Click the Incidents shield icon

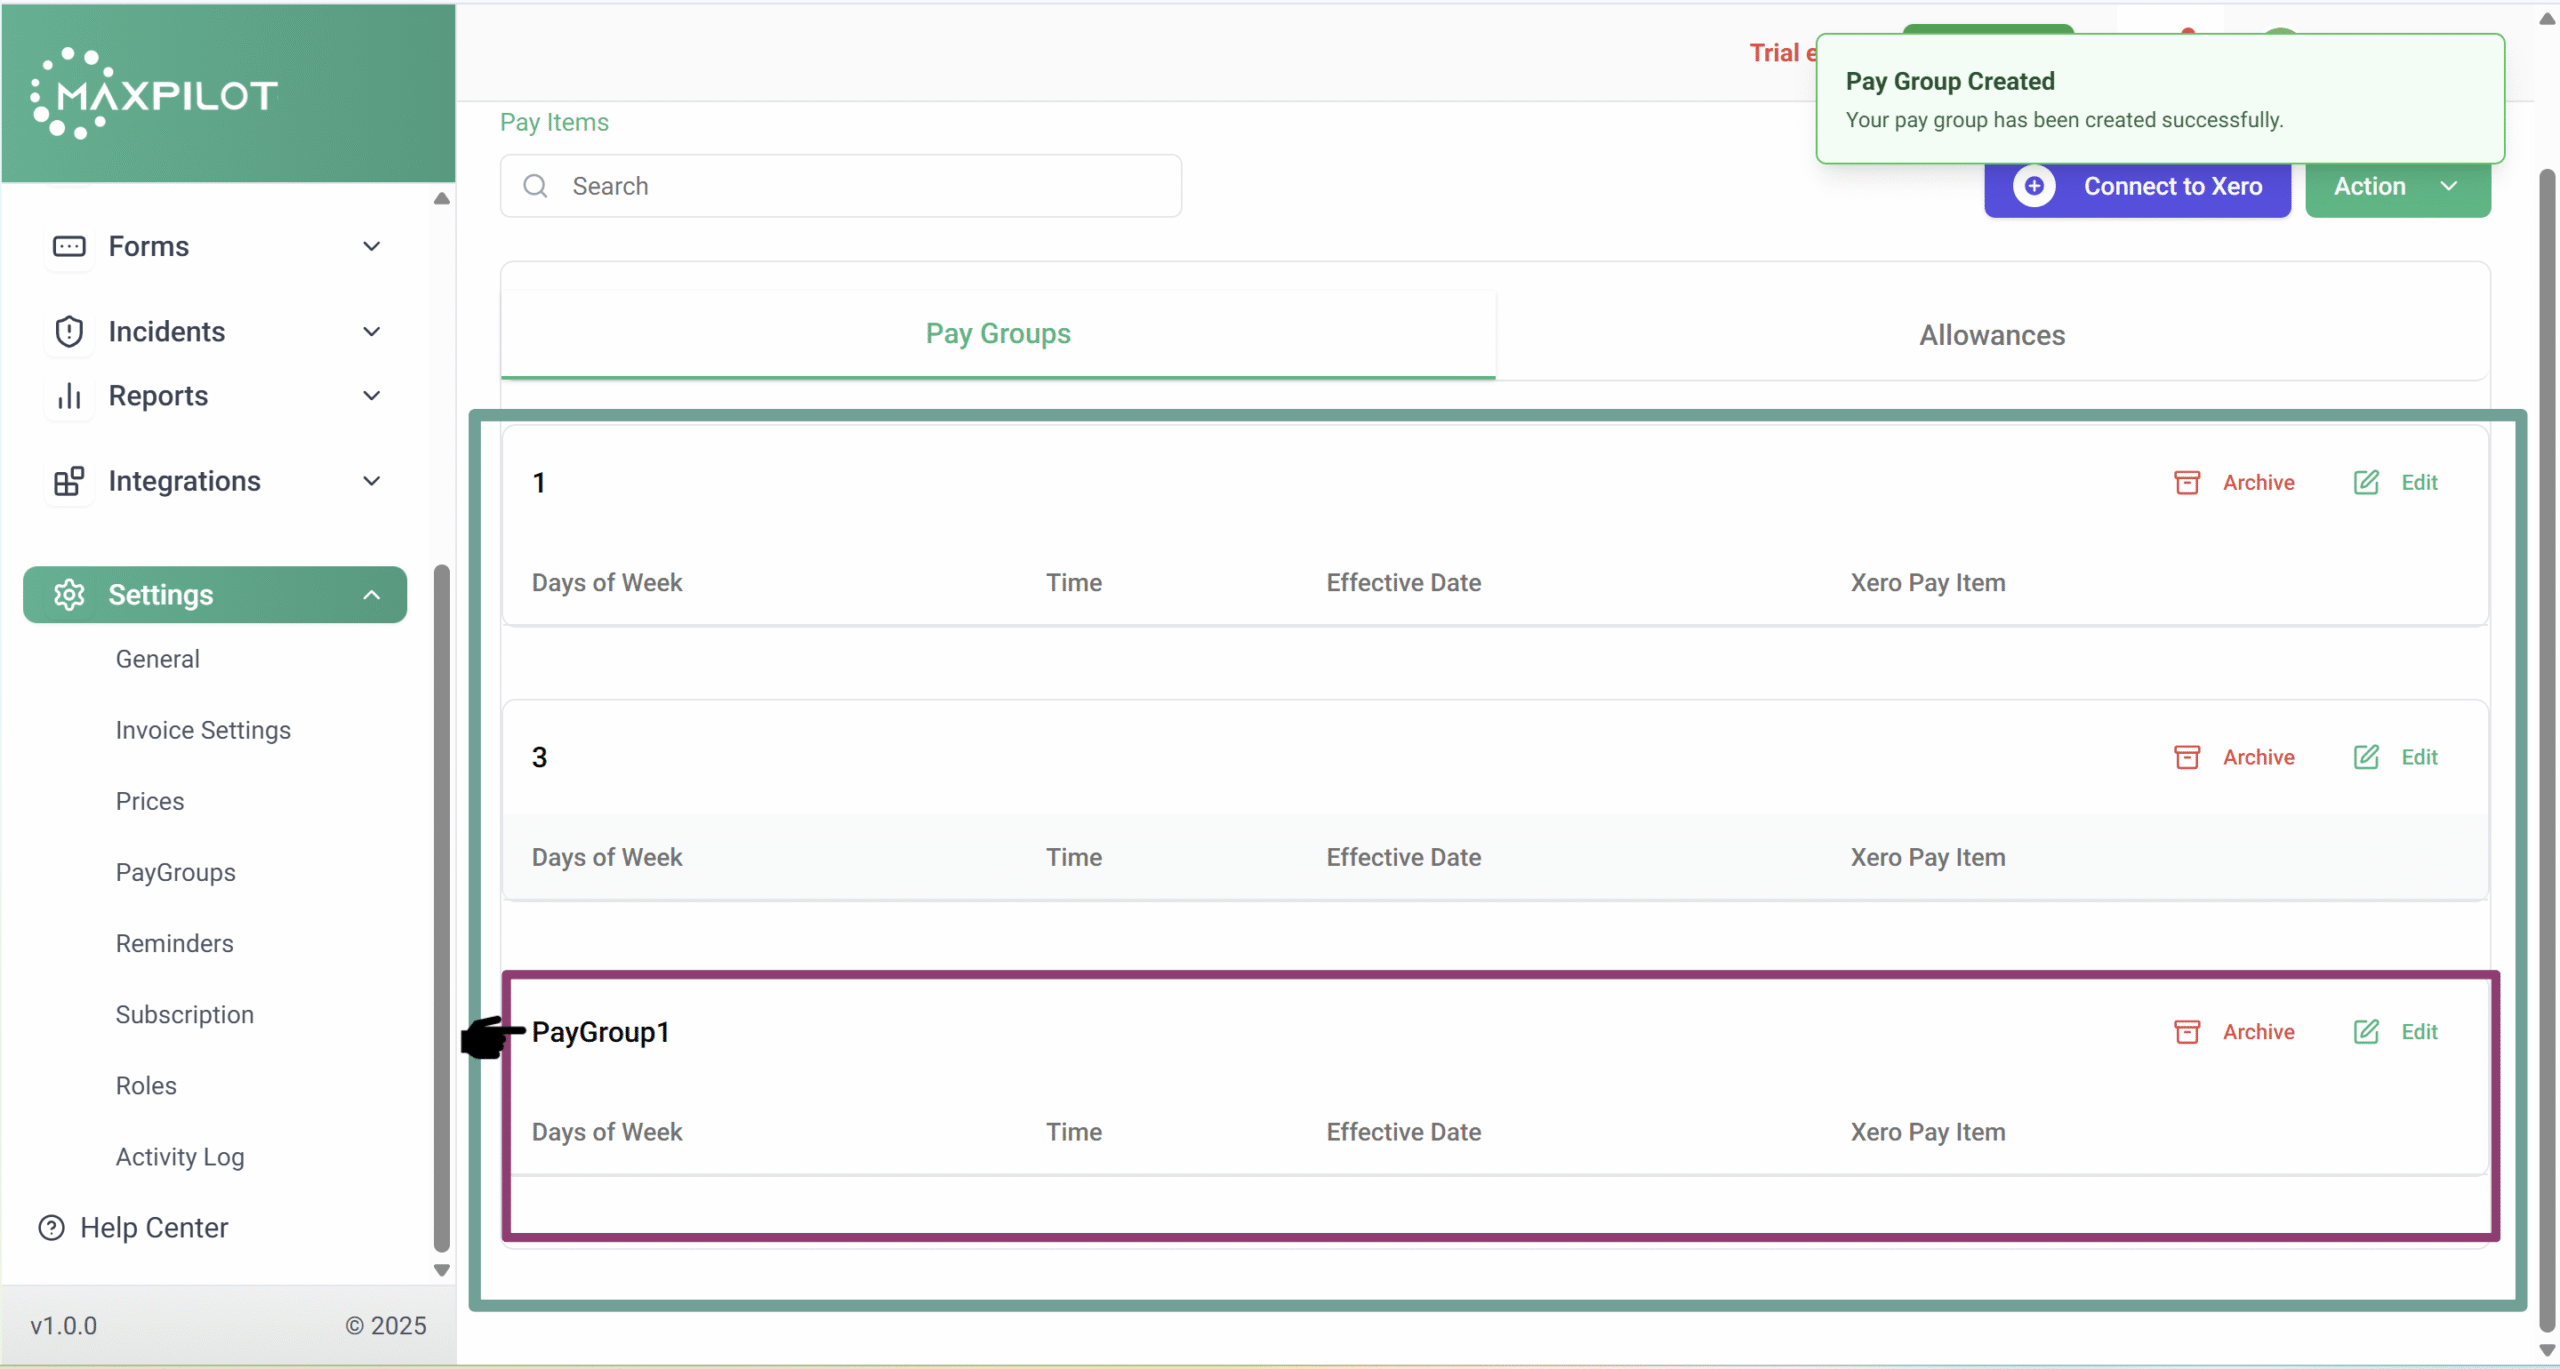[x=69, y=331]
